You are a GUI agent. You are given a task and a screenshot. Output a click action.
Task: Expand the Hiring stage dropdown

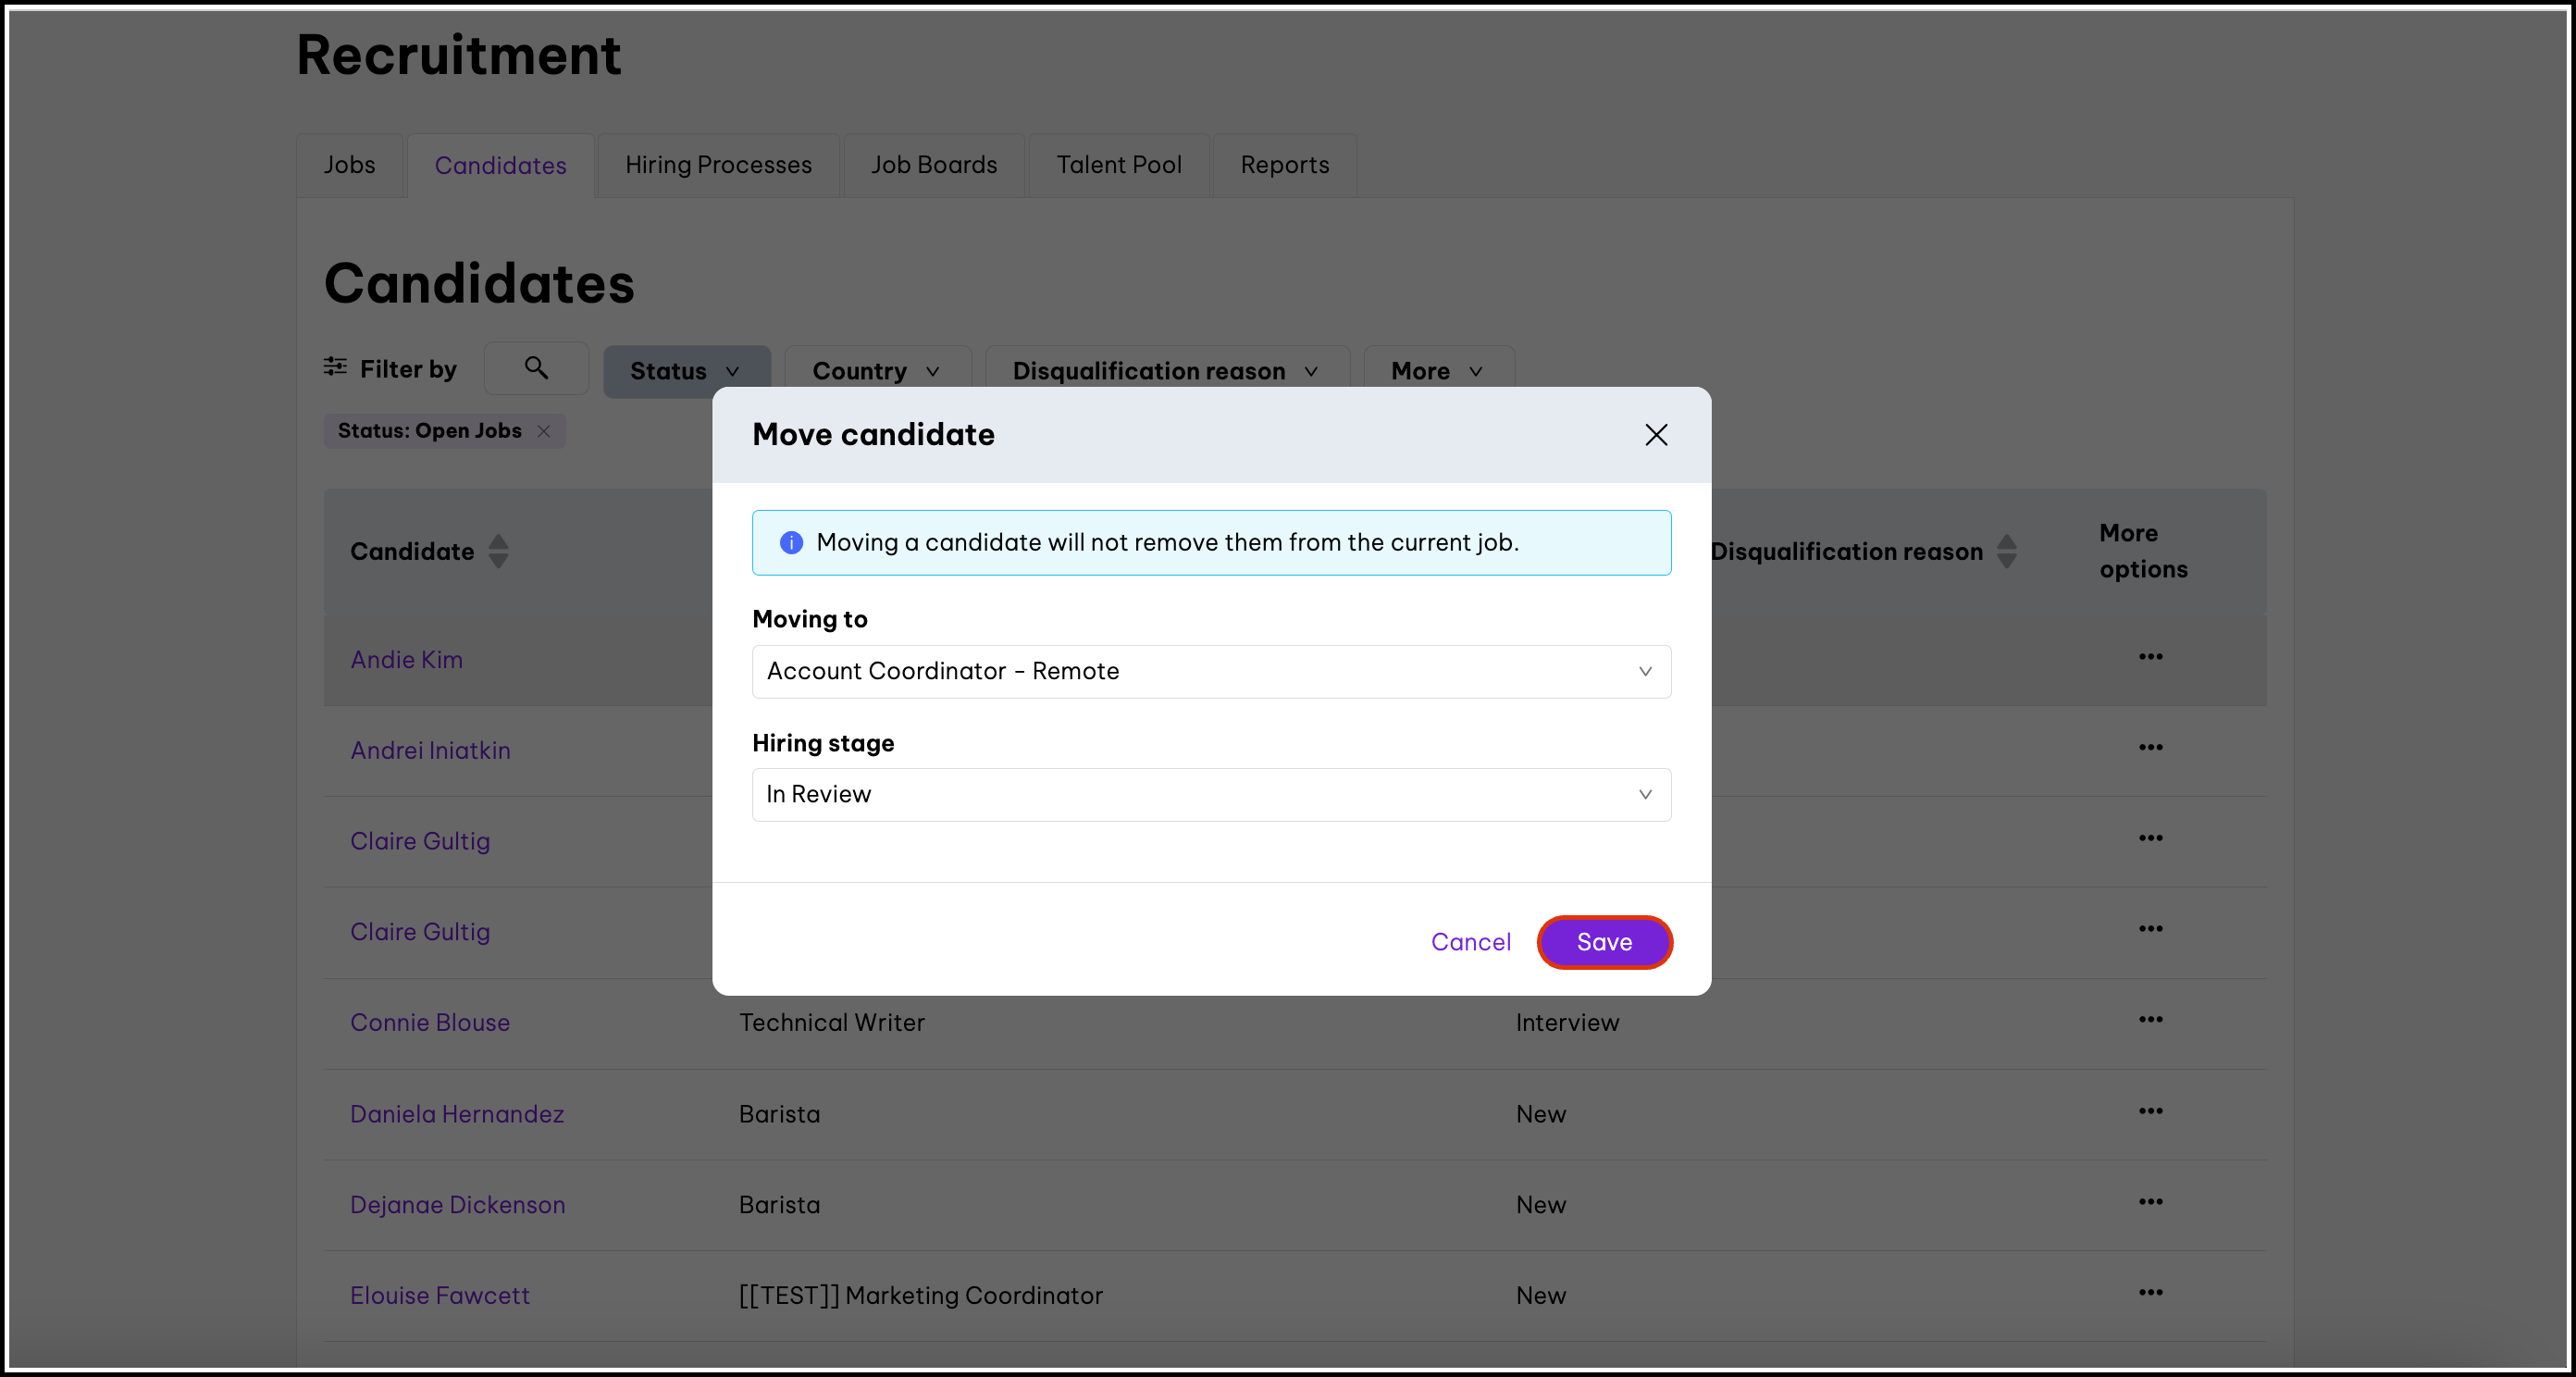tap(1210, 794)
